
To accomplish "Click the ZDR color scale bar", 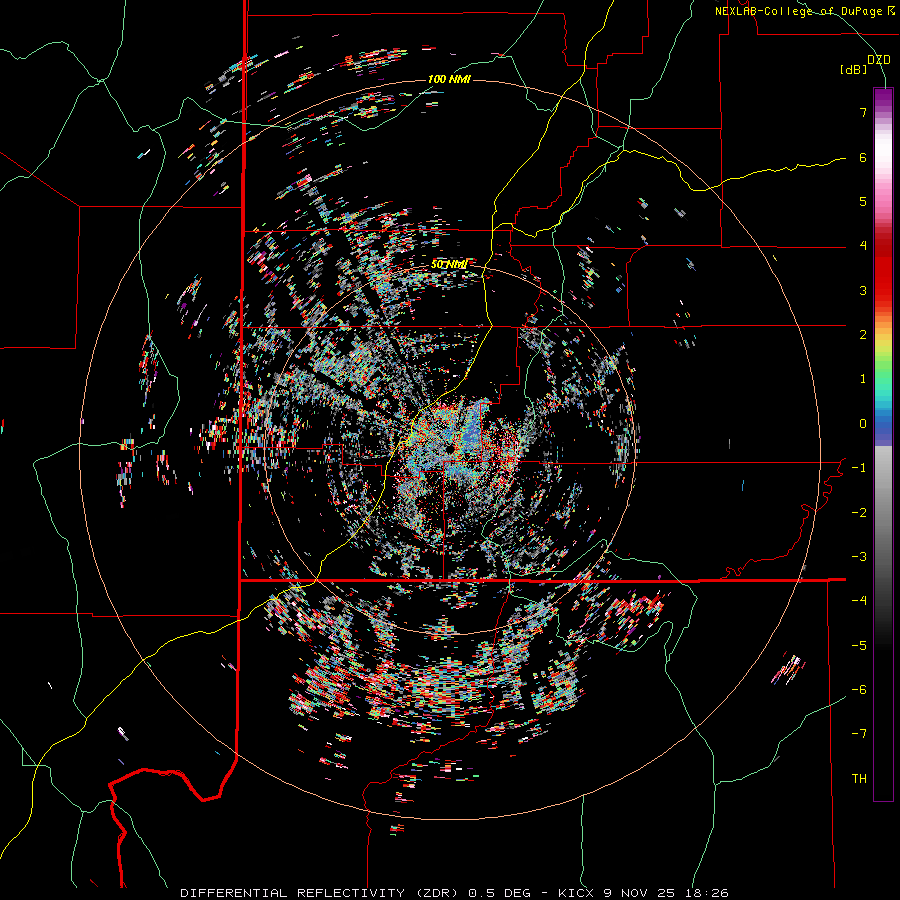I will point(883,444).
